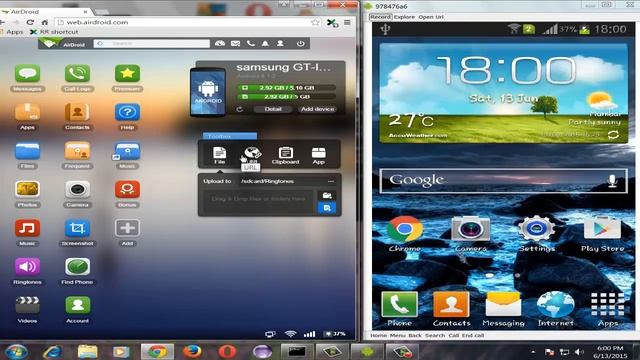Click the Home link below phone screen

click(x=378, y=336)
